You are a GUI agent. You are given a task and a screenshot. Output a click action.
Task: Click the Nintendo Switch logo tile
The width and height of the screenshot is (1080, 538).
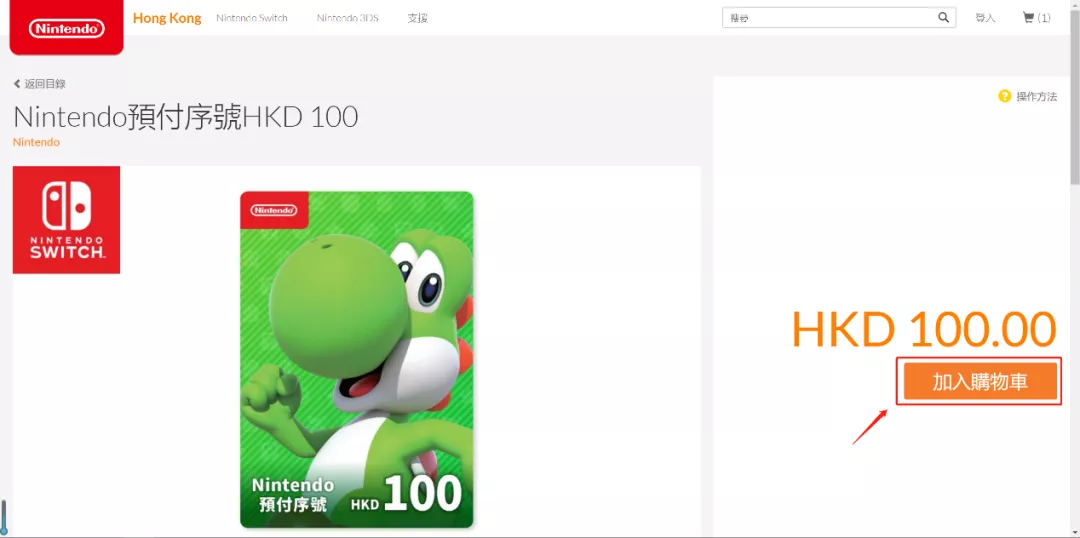pos(66,220)
